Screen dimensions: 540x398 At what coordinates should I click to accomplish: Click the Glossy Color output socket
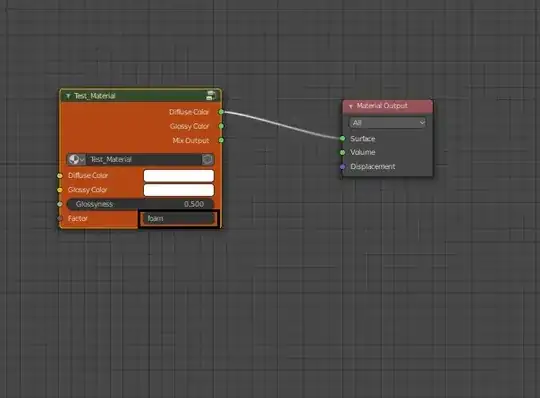pyautogui.click(x=221, y=126)
